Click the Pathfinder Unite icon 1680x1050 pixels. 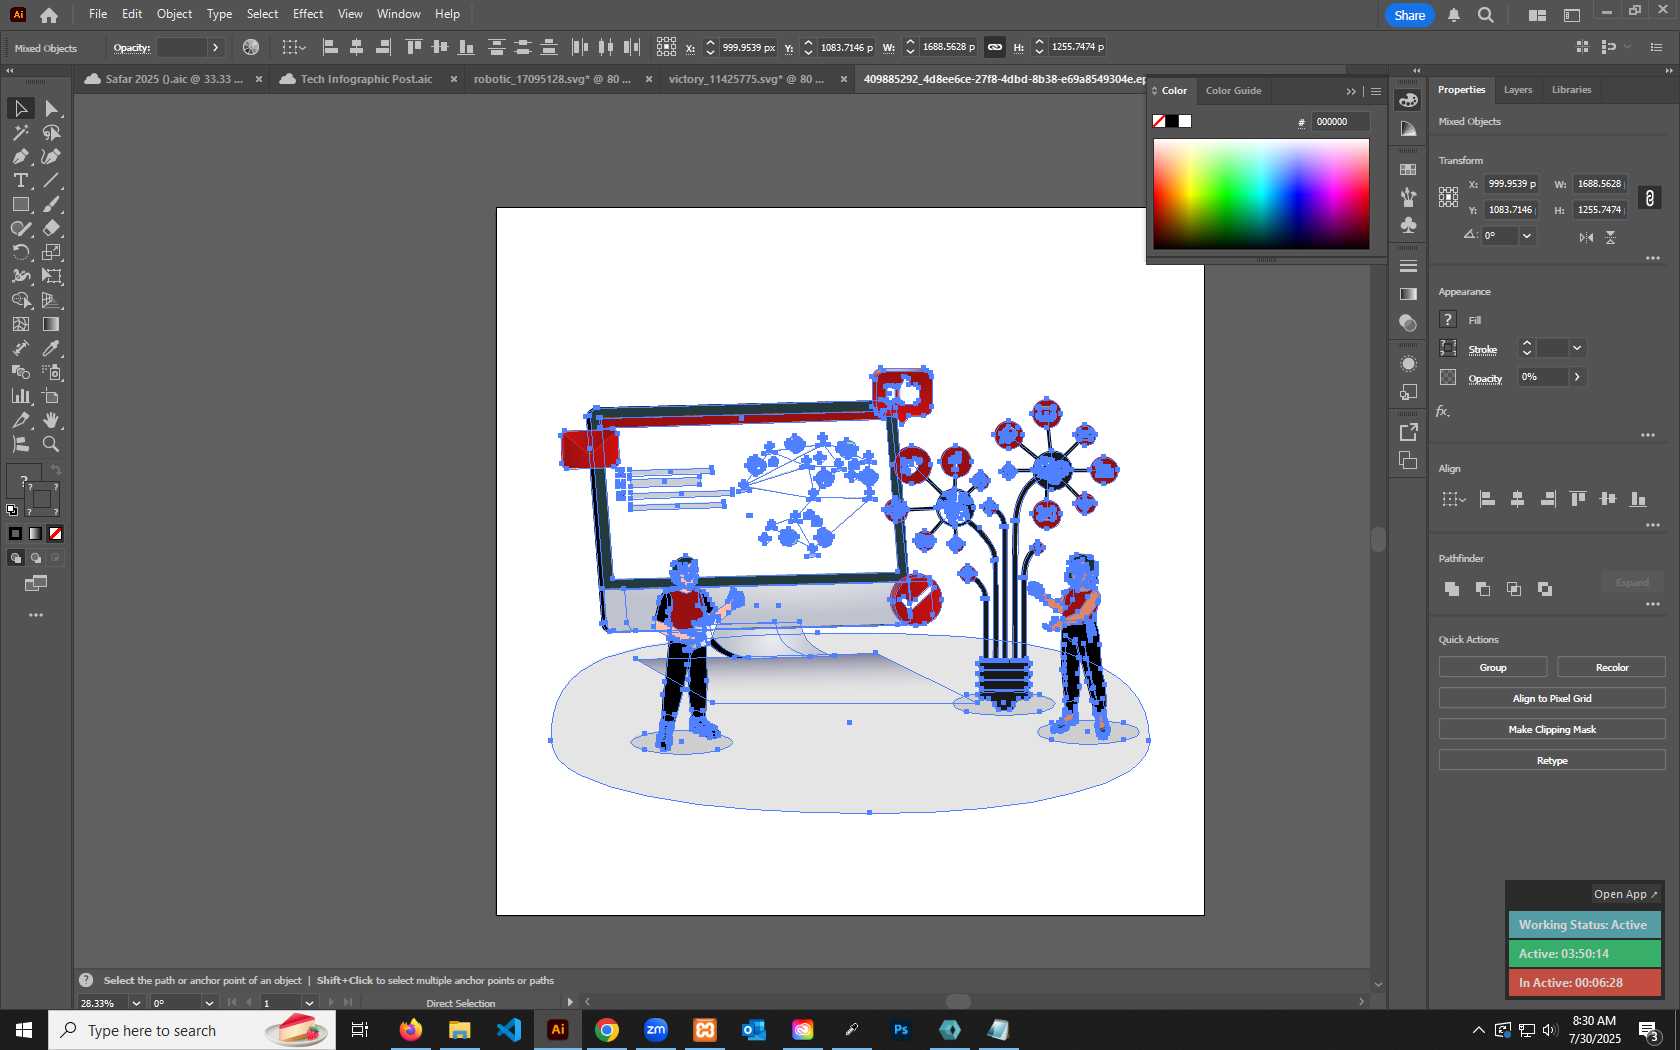[1452, 589]
